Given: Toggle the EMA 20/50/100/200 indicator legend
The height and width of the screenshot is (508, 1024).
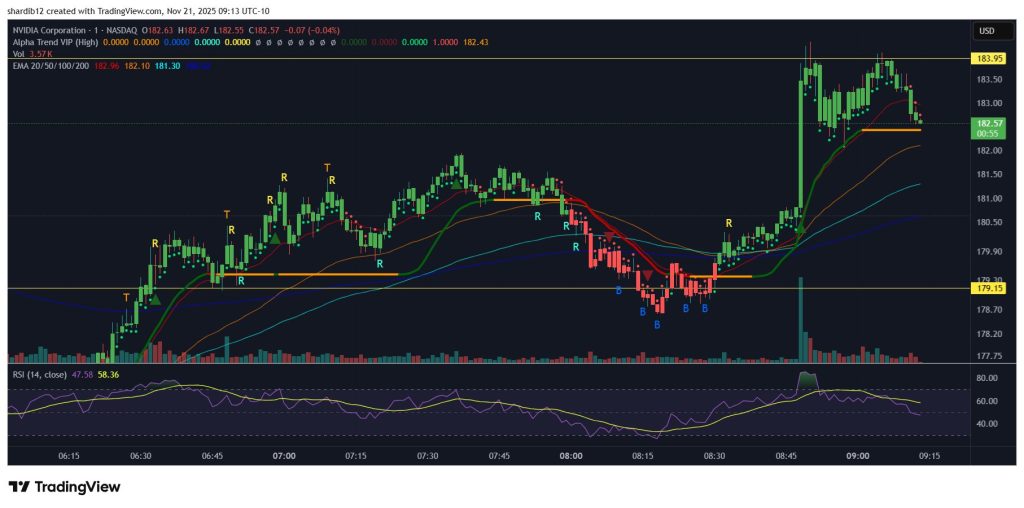Looking at the screenshot, I should [50, 66].
